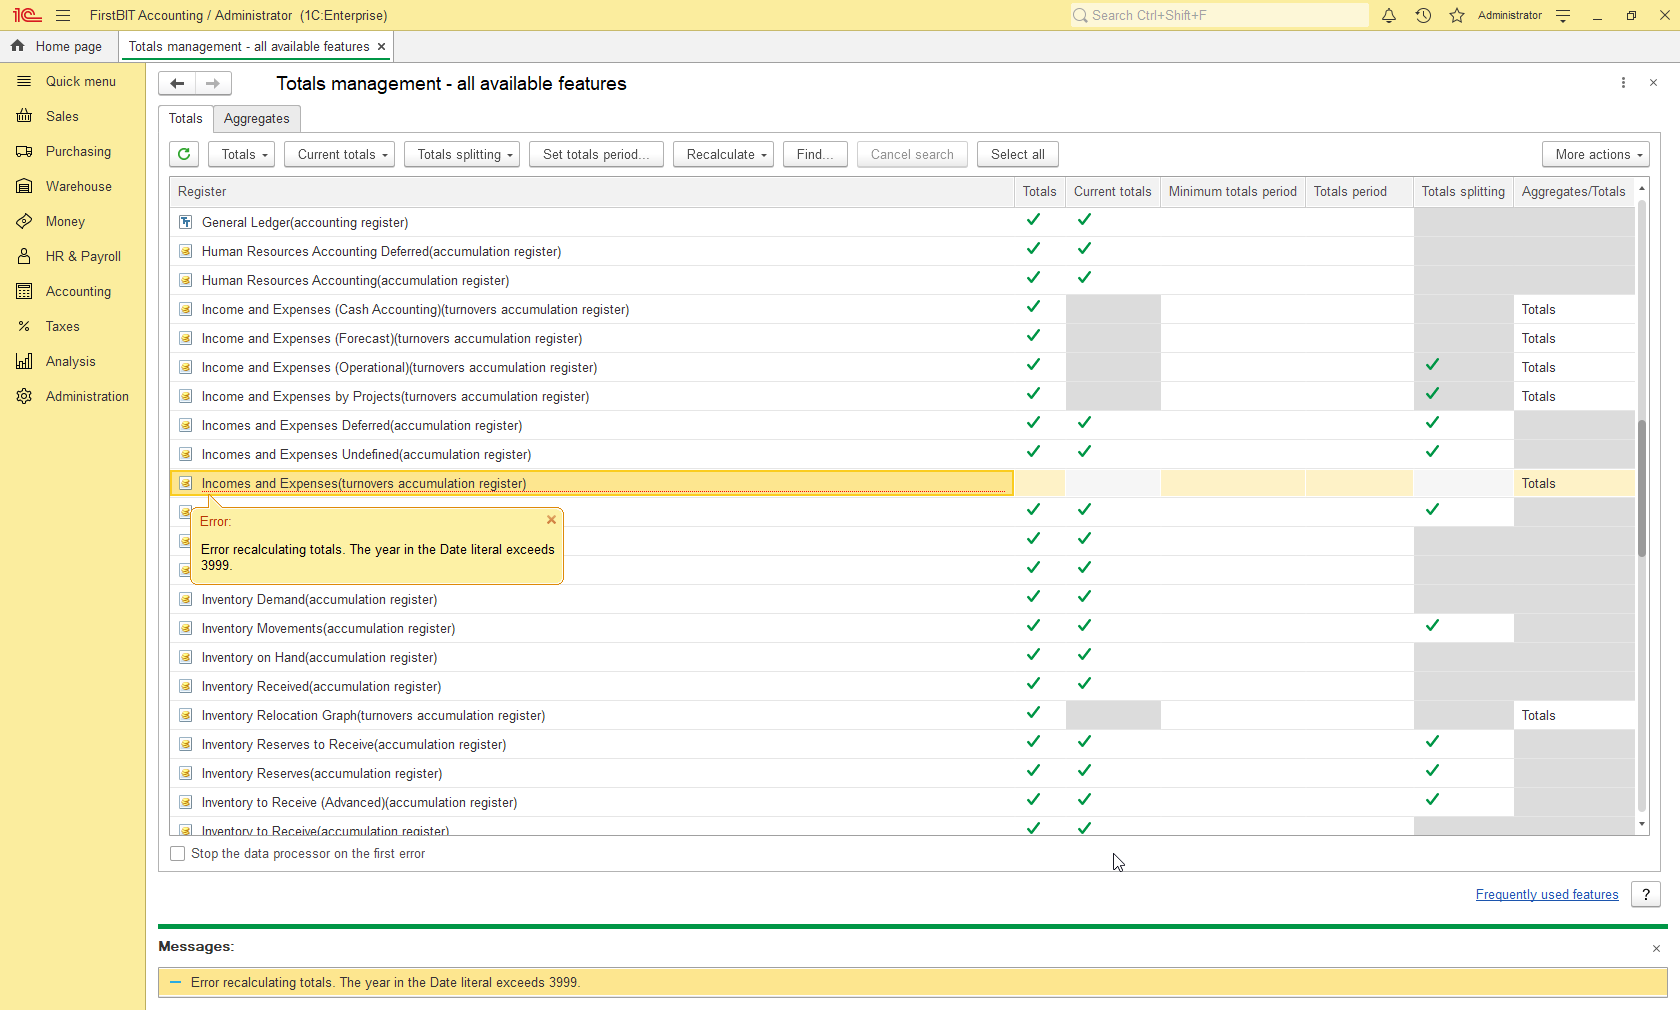Open the Frequently used features link

(x=1546, y=894)
